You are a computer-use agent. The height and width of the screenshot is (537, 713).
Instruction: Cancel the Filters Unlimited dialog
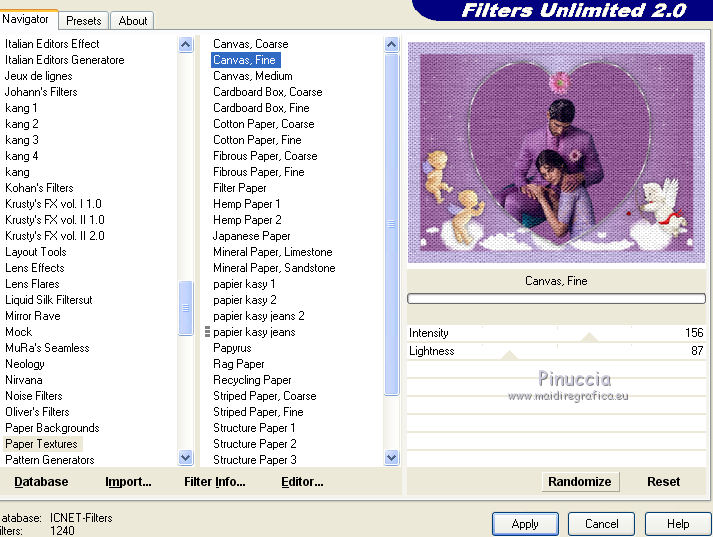602,524
